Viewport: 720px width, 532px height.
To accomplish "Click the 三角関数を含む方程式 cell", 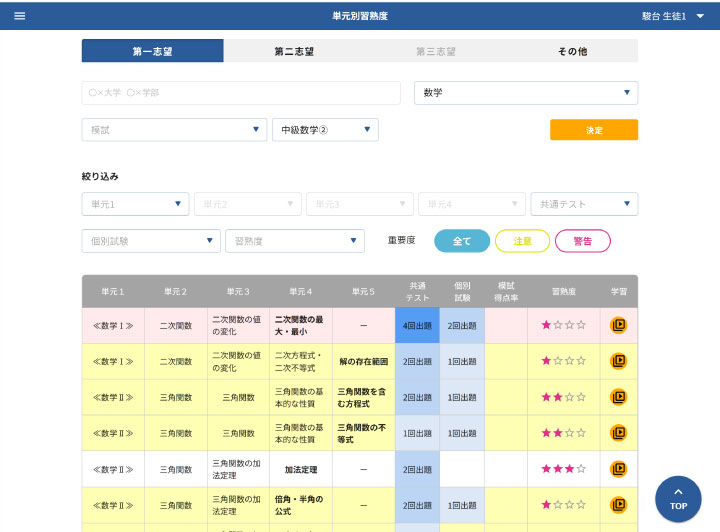I will coord(364,398).
